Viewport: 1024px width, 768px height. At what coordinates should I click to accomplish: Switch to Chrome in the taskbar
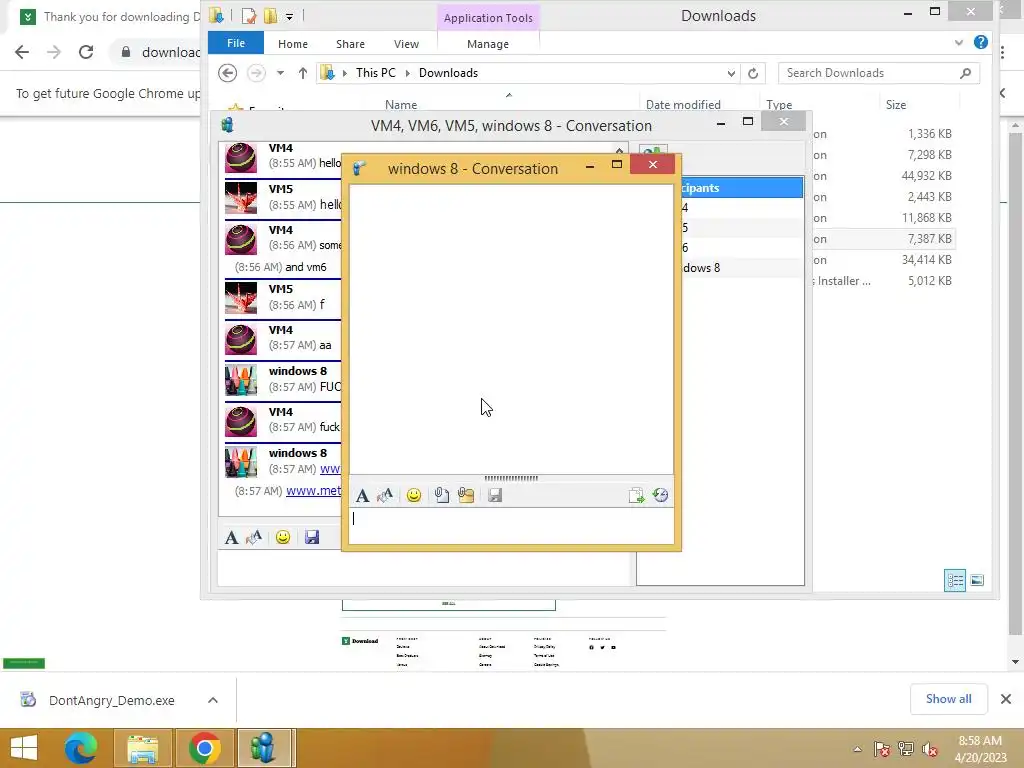(x=204, y=748)
